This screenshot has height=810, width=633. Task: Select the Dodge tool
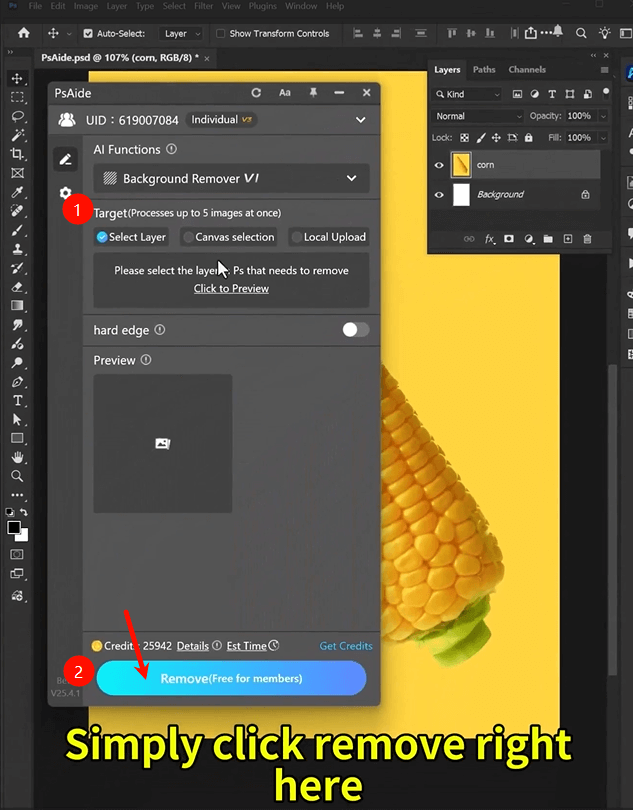(17, 363)
